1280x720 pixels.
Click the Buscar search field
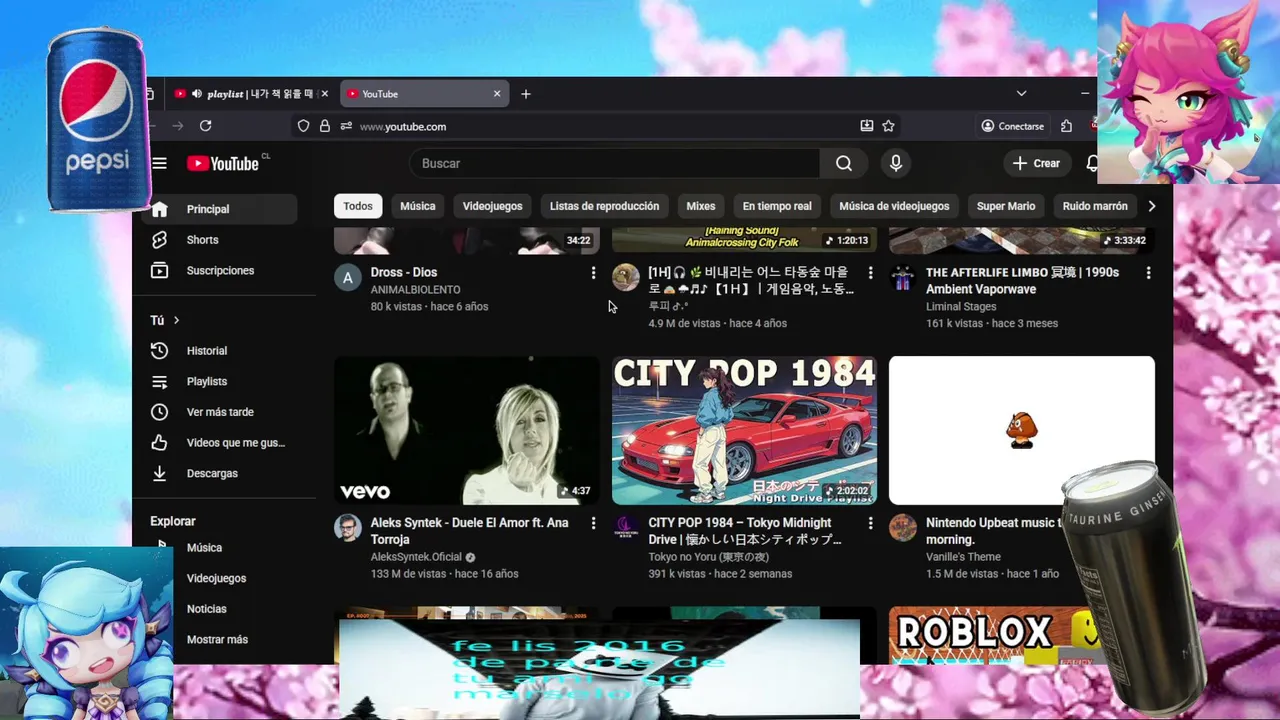coord(615,163)
